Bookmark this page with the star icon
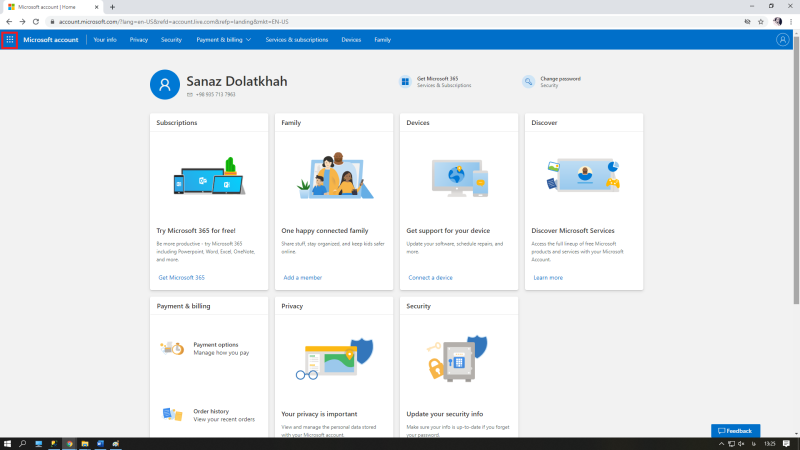The width and height of the screenshot is (800, 450). pos(761,22)
